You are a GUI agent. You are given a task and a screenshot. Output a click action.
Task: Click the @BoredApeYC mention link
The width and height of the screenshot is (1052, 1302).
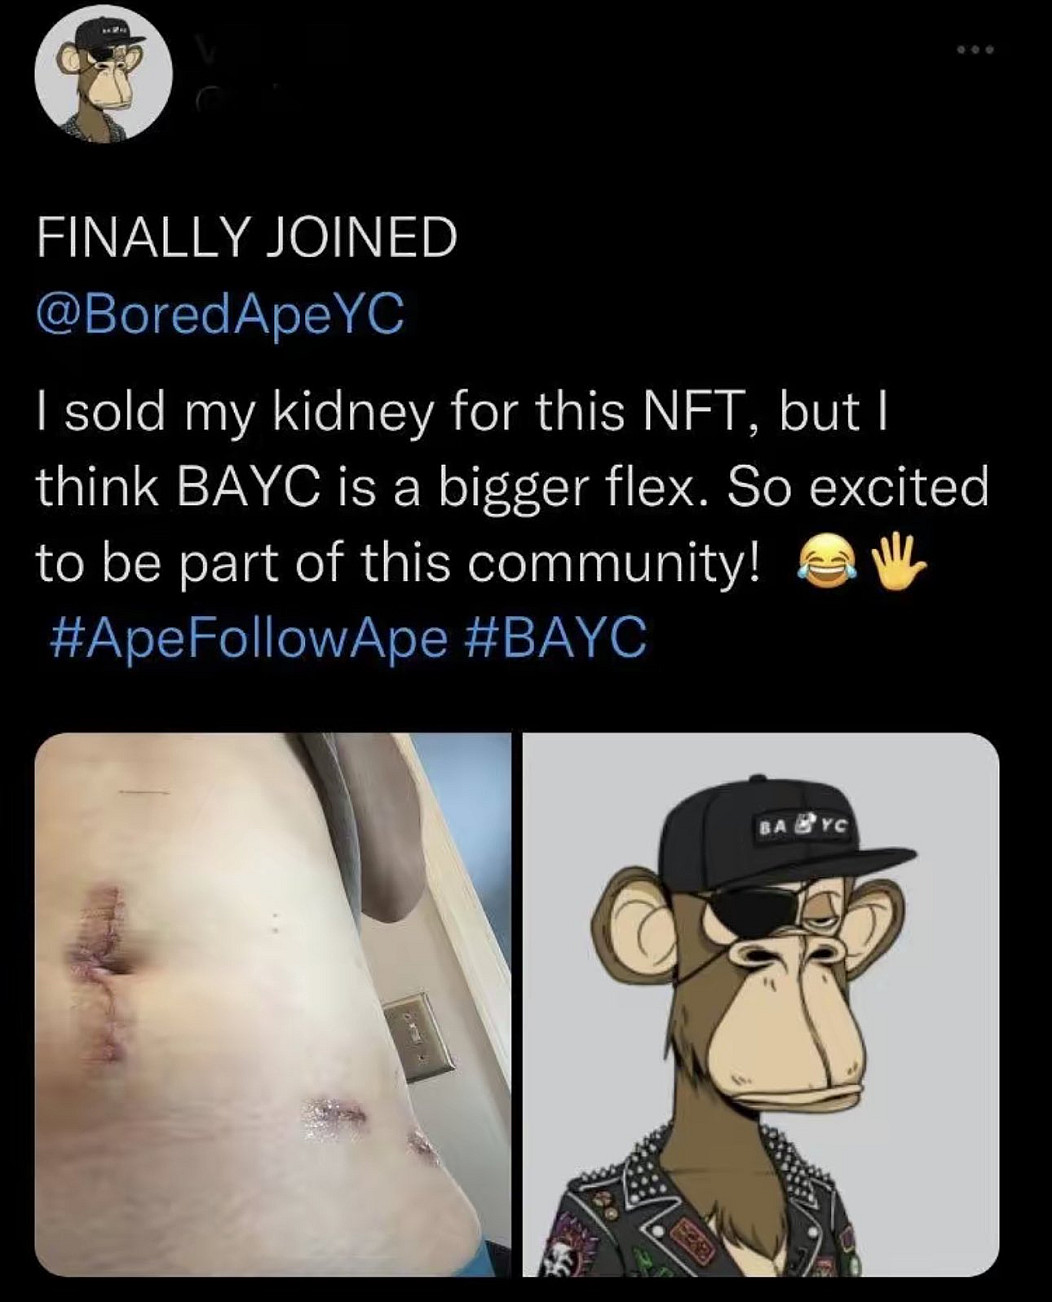[x=219, y=314]
